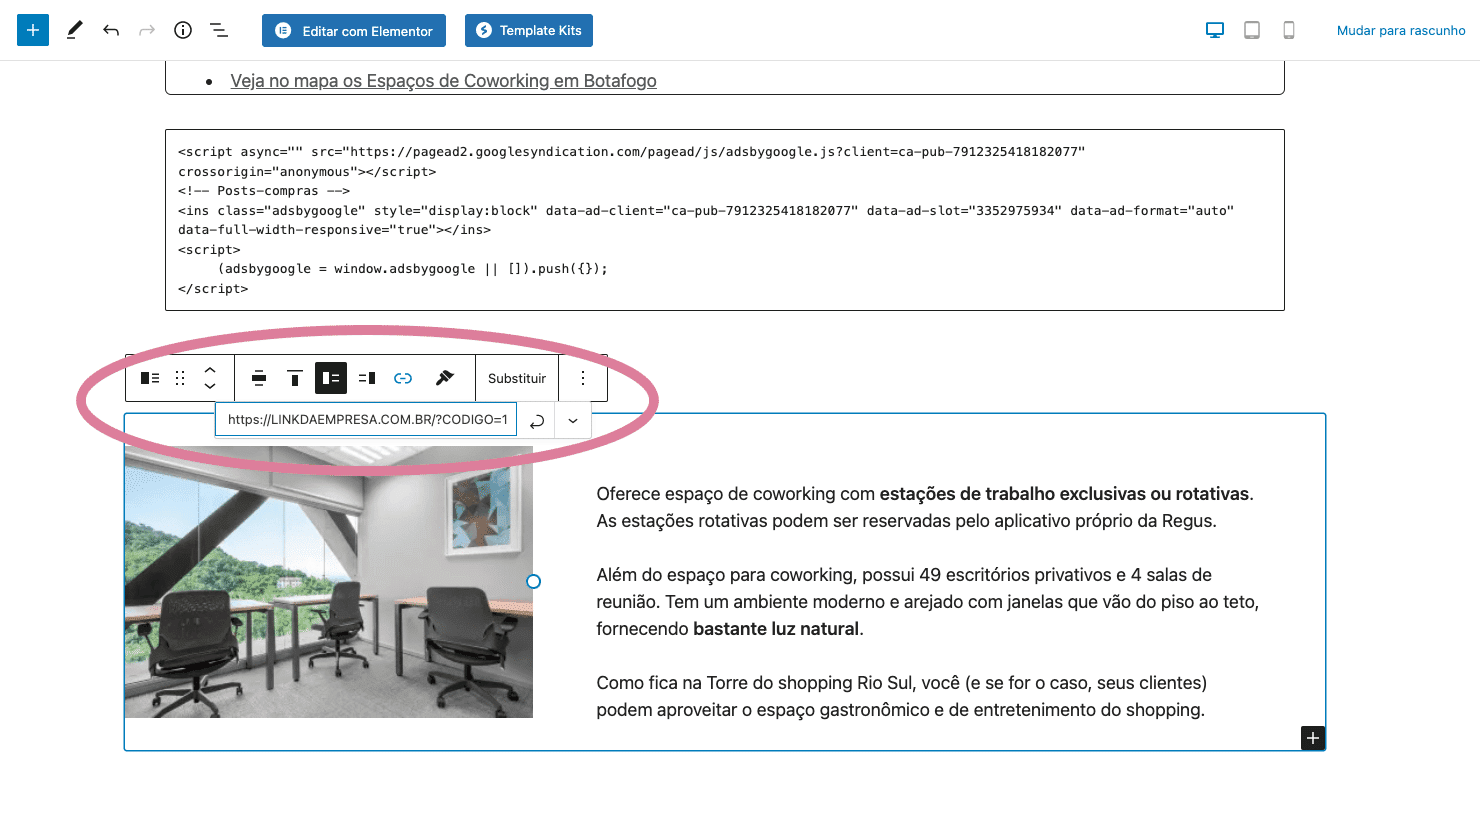Click Mudar para rascunho

pos(1401,31)
